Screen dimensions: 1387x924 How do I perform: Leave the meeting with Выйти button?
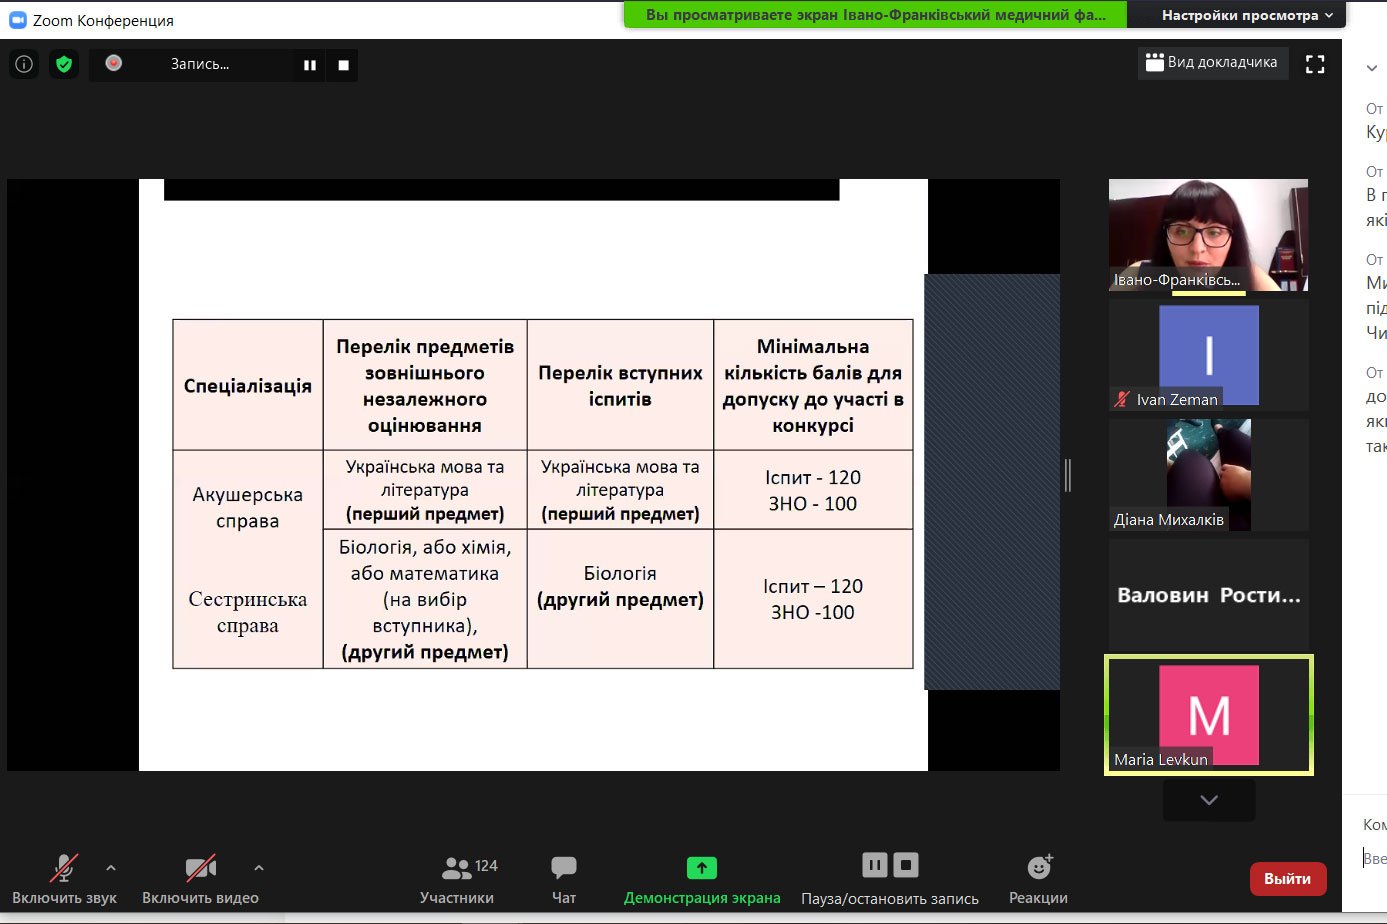coord(1287,879)
